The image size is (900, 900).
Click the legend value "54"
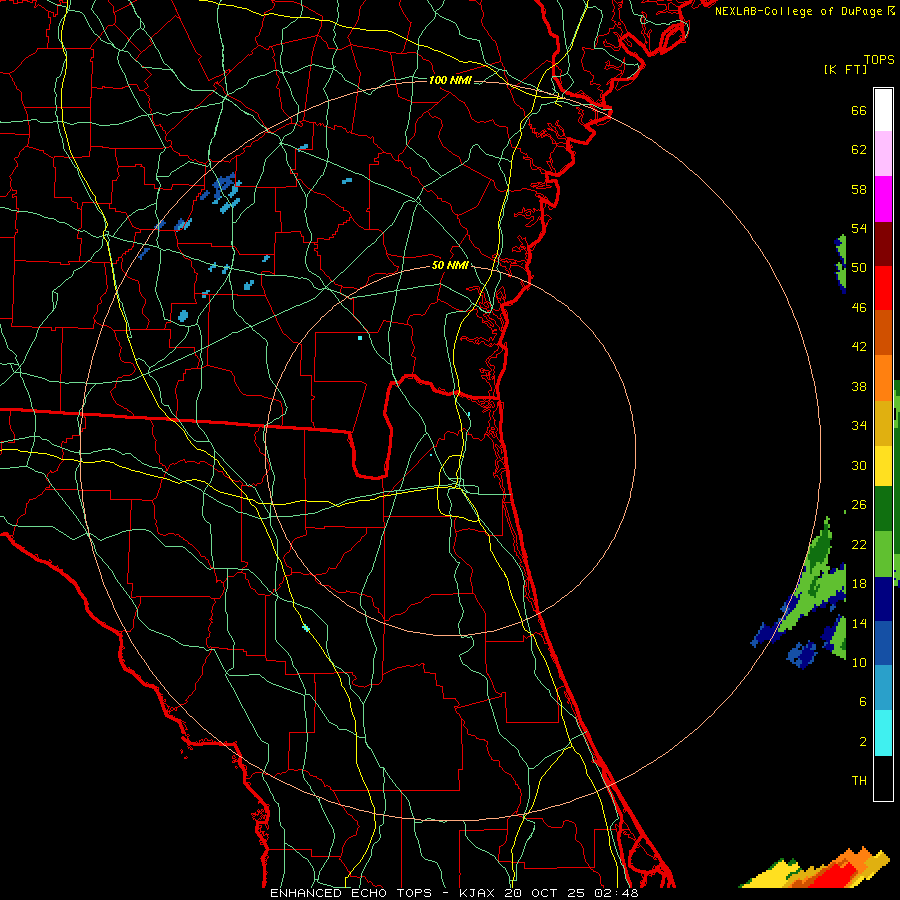point(859,228)
